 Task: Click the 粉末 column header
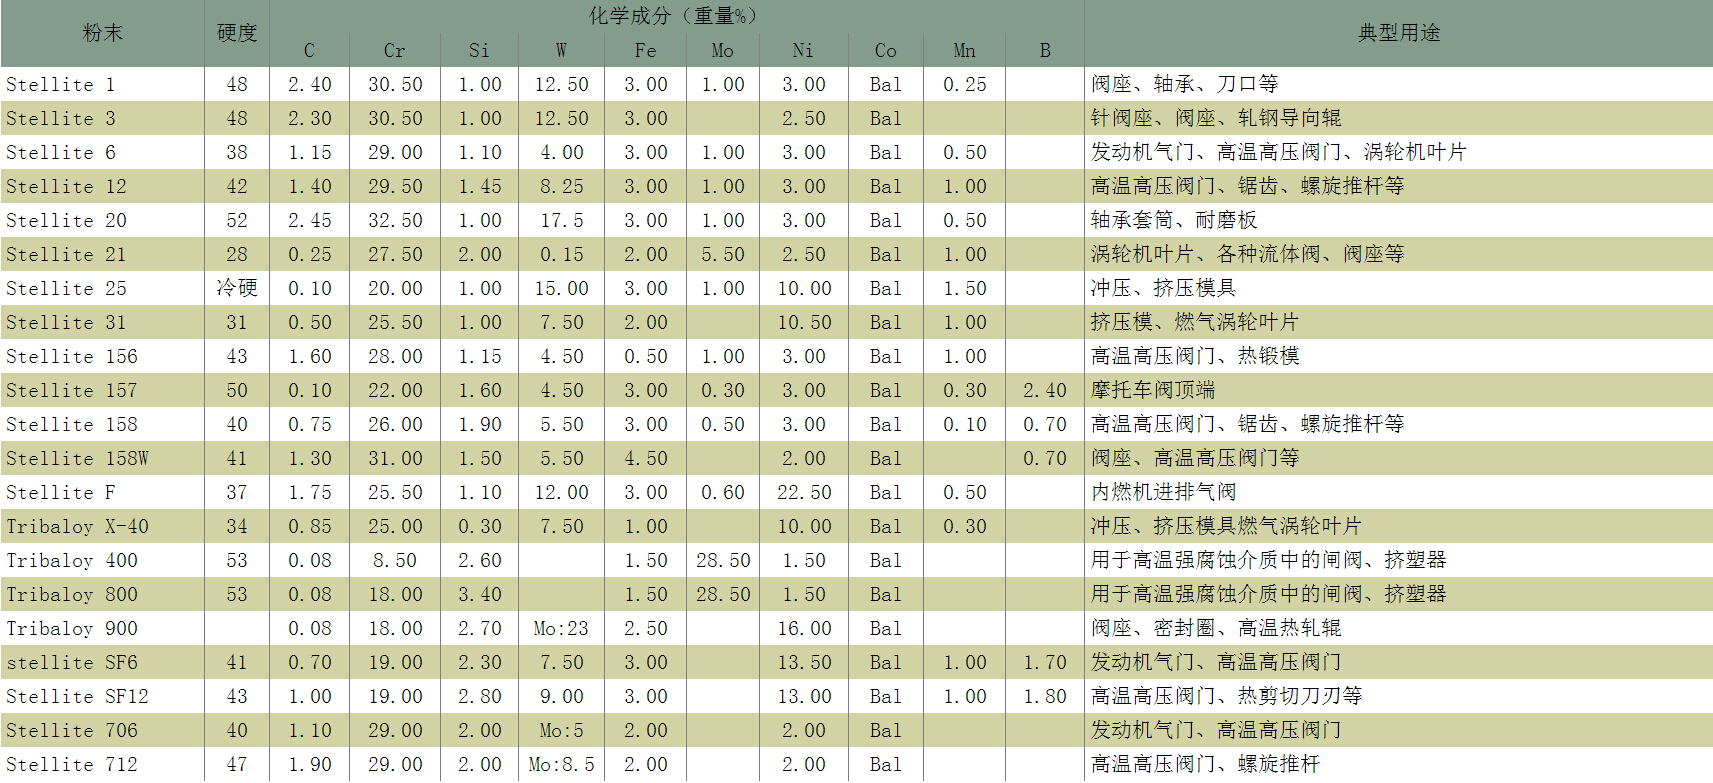tap(102, 33)
